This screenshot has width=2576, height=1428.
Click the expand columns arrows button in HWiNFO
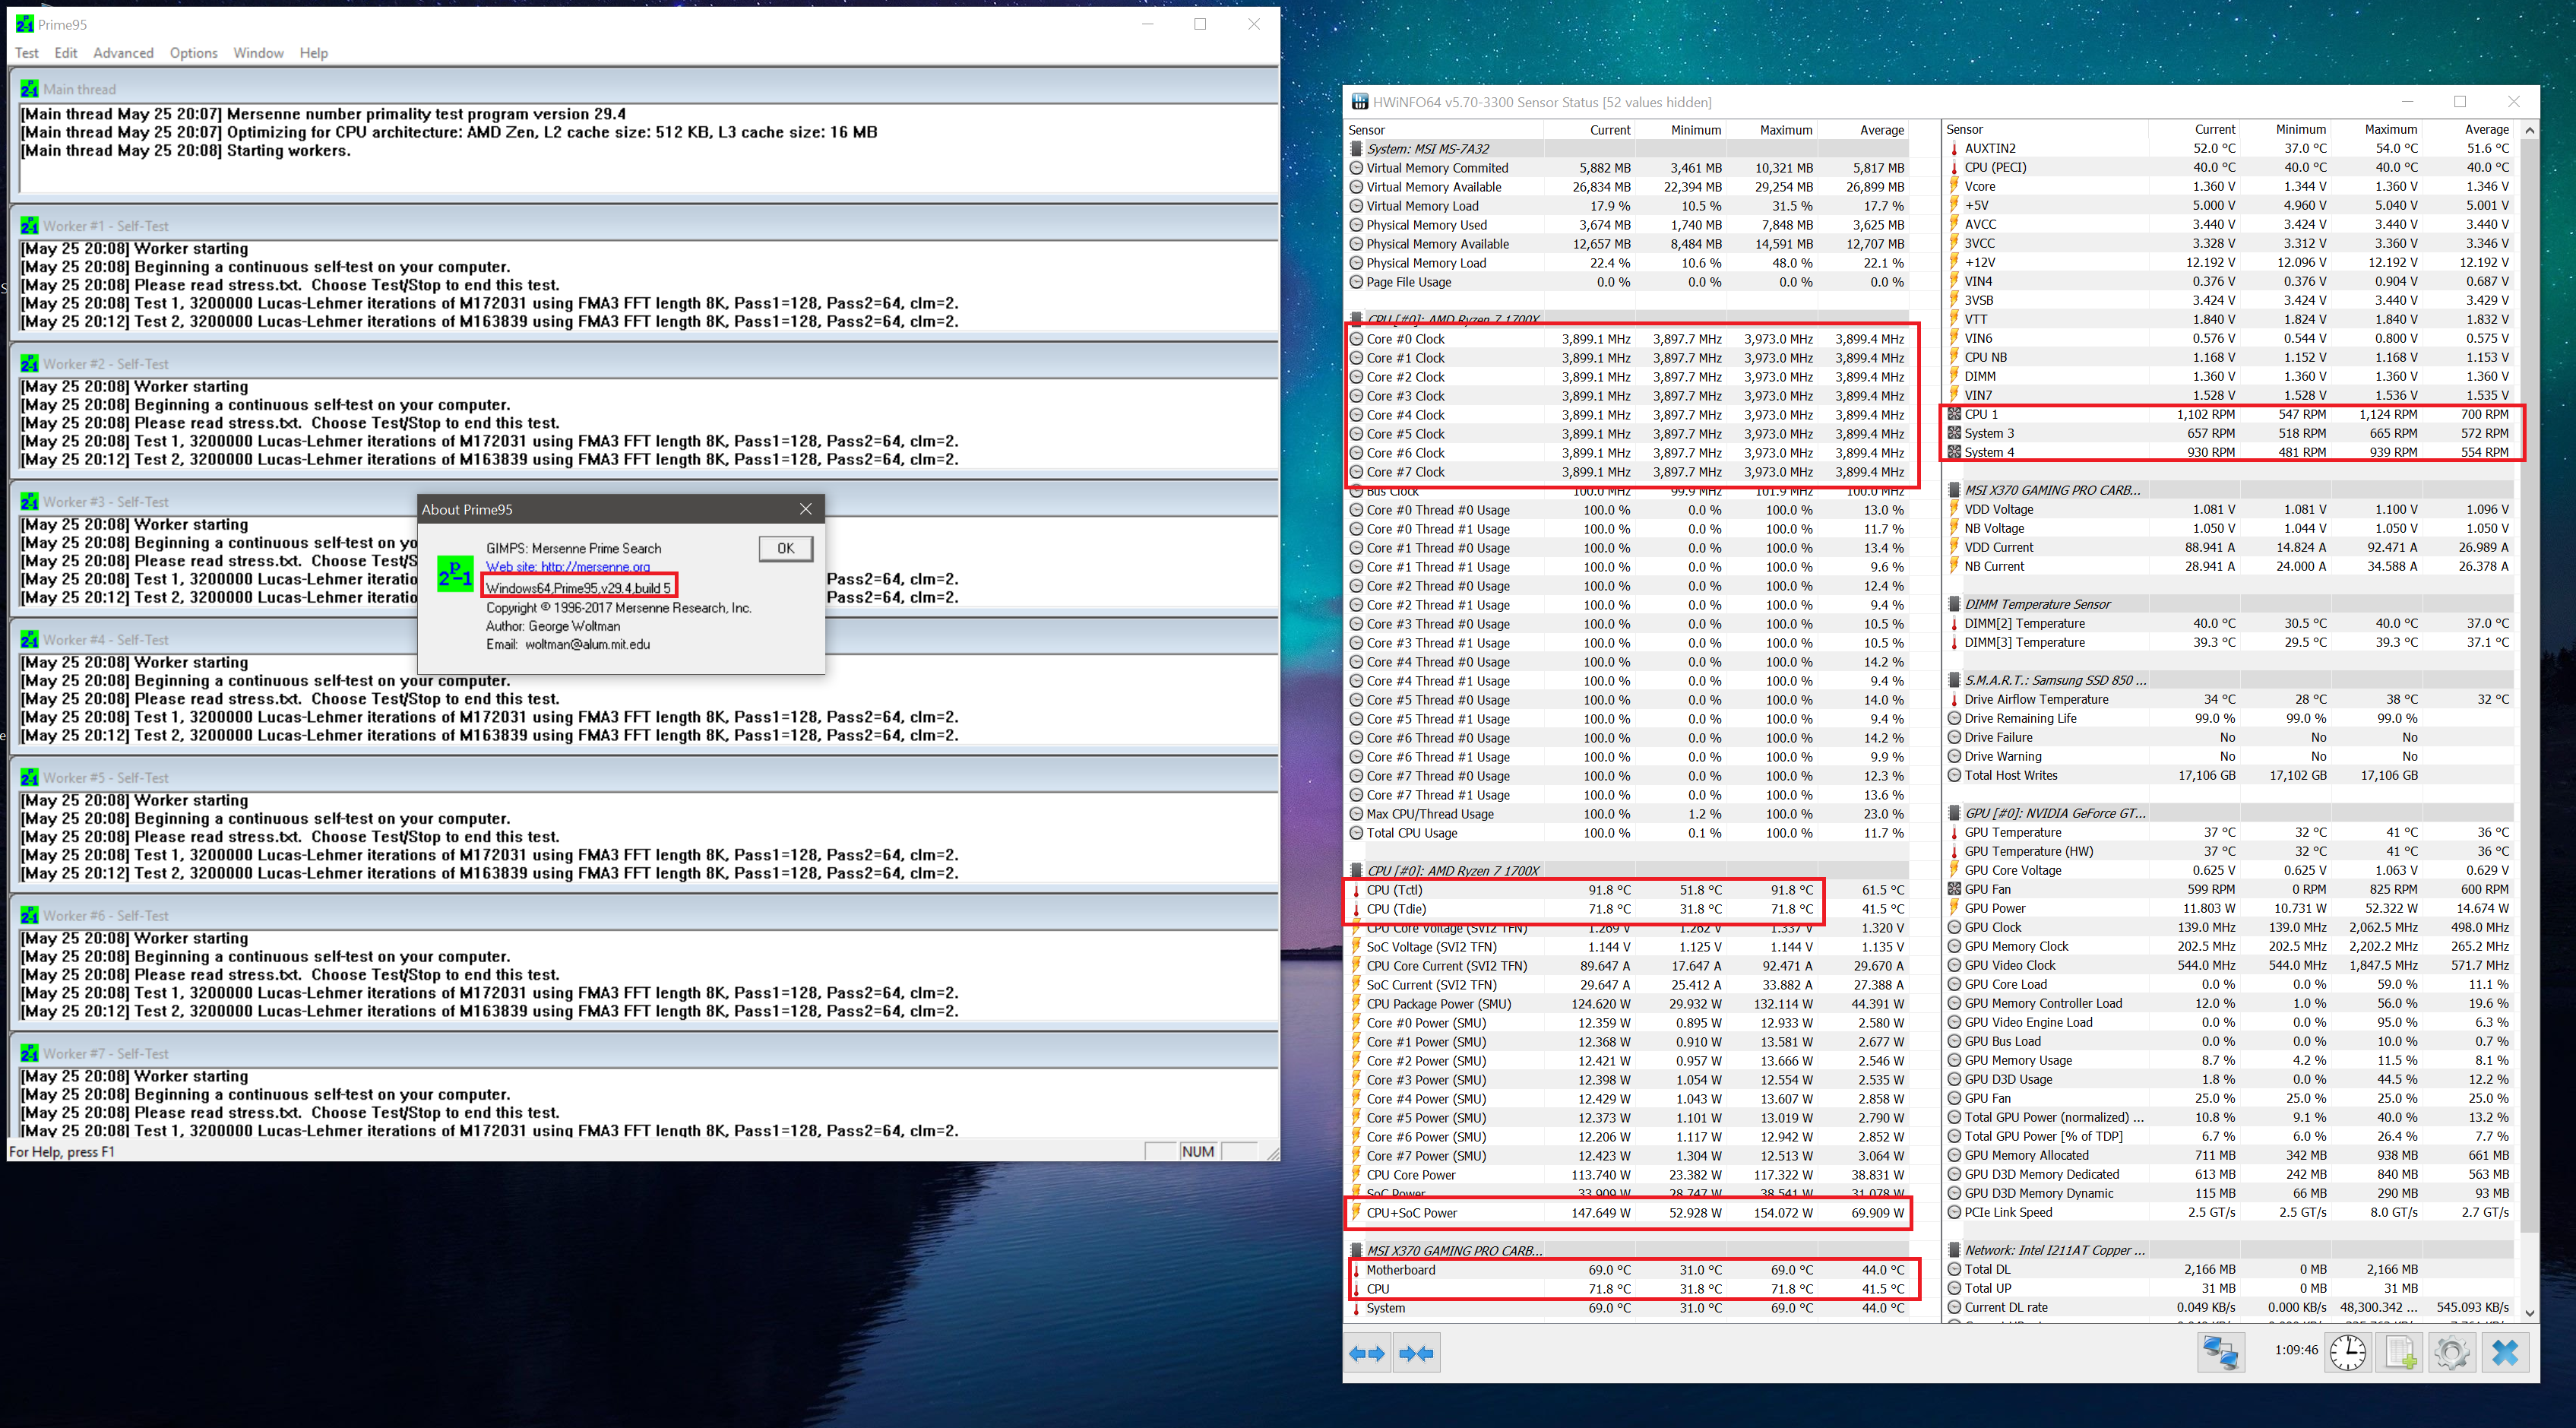(1367, 1354)
